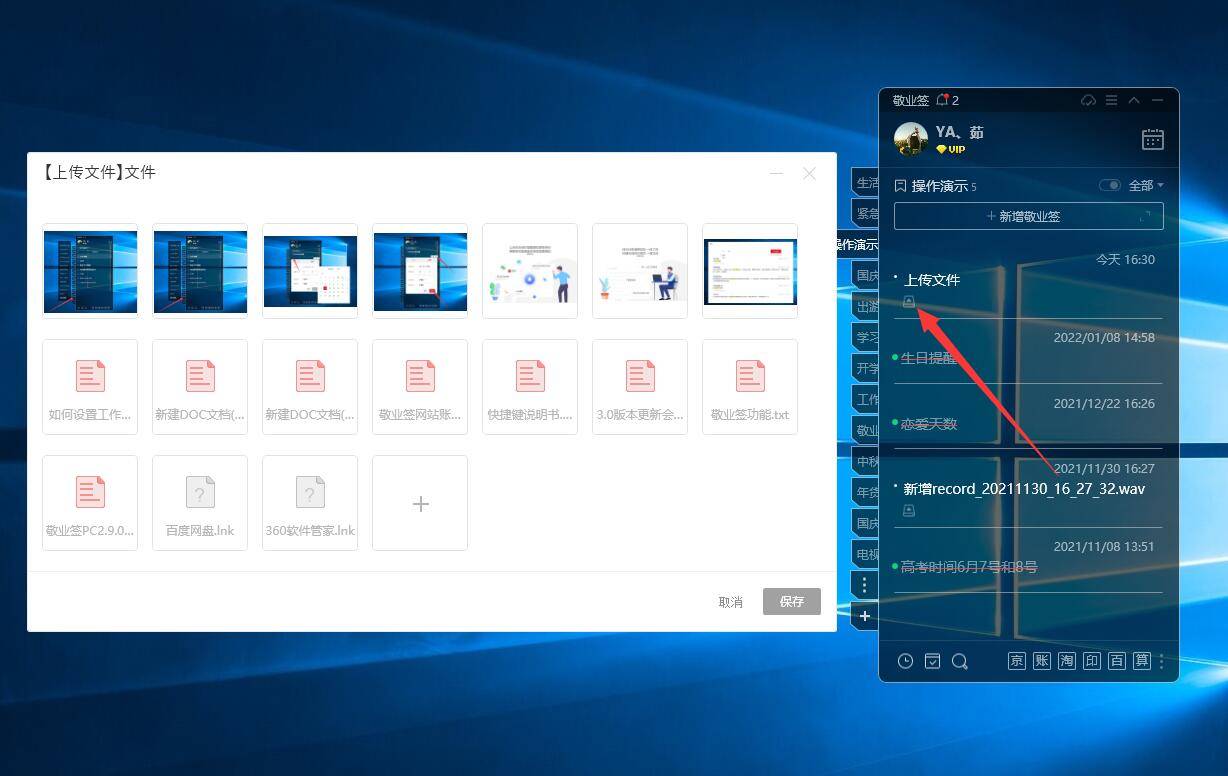Toggle the switch next to 全部
The height and width of the screenshot is (776, 1228).
[x=1110, y=185]
